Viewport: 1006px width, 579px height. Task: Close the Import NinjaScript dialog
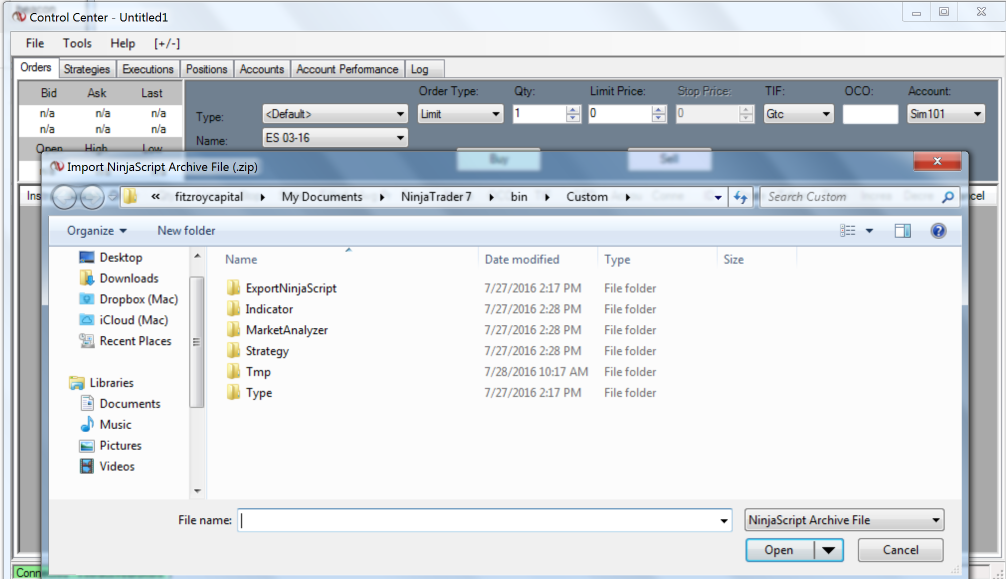(x=937, y=161)
